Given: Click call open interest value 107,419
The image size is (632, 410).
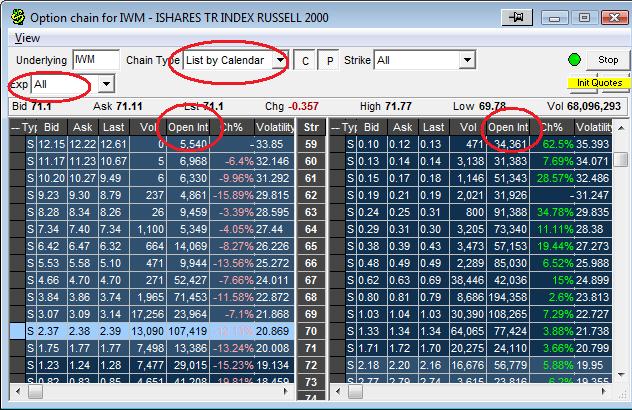Looking at the screenshot, I should (188, 331).
